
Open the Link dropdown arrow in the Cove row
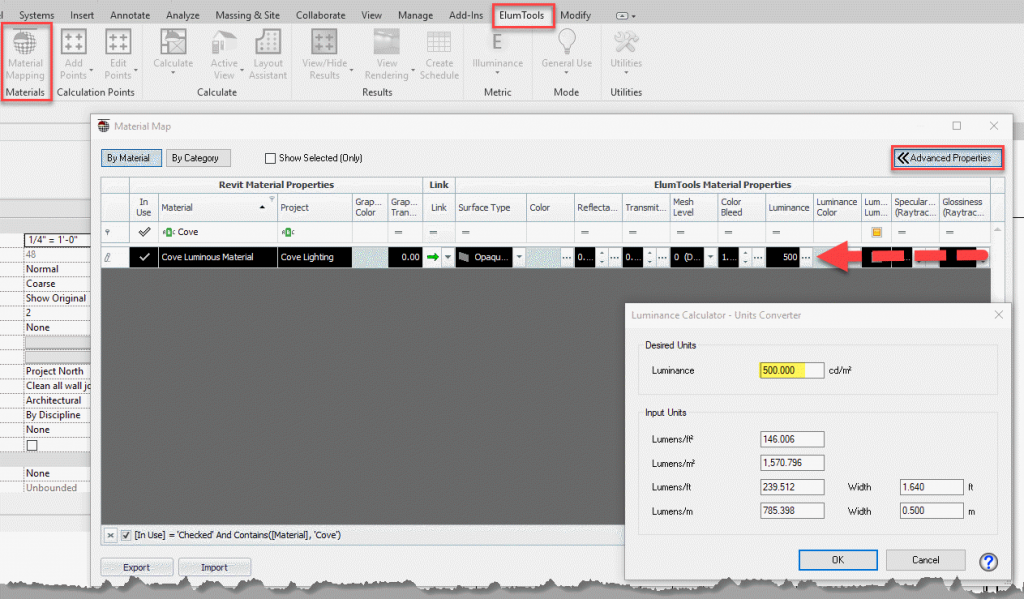point(448,257)
